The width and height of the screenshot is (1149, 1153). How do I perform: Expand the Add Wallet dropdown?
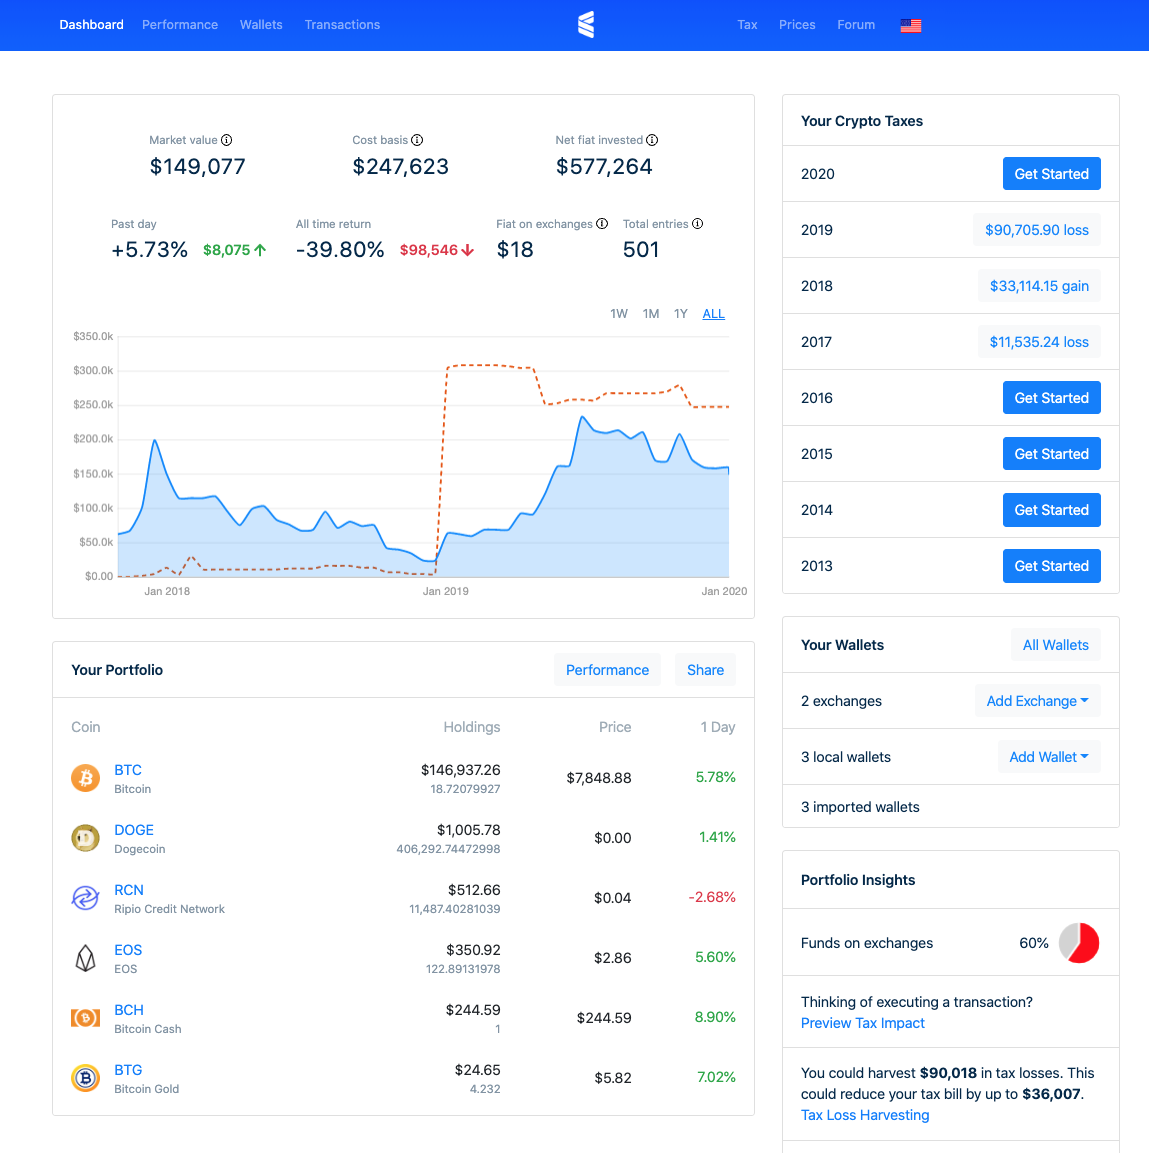click(x=1049, y=757)
